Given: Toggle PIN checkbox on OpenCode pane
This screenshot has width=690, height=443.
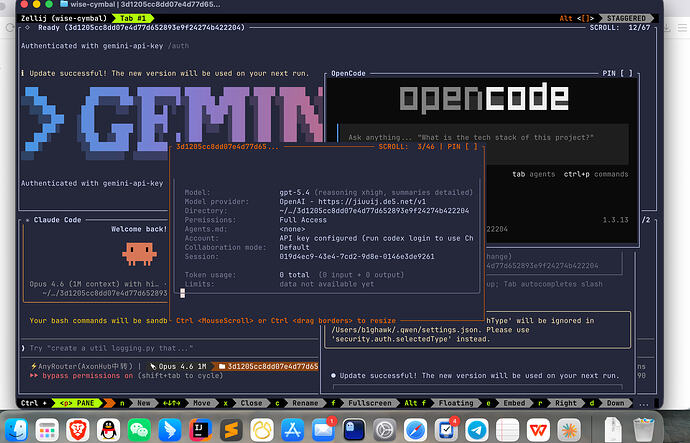Looking at the screenshot, I should (626, 73).
